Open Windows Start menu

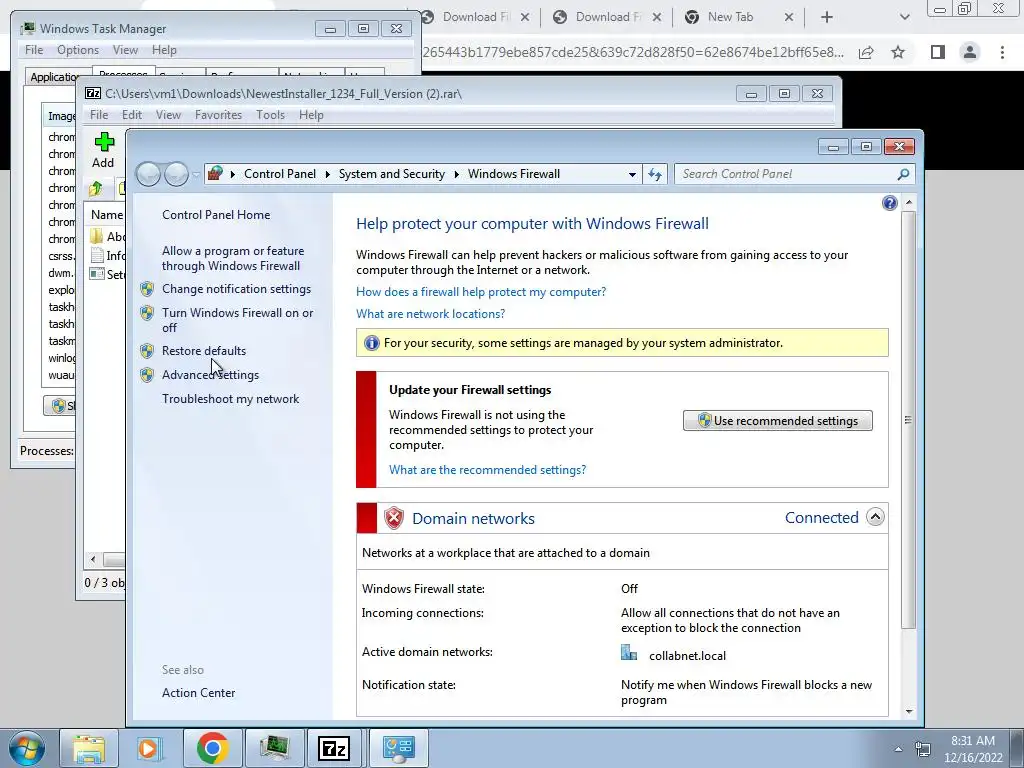click(x=26, y=748)
